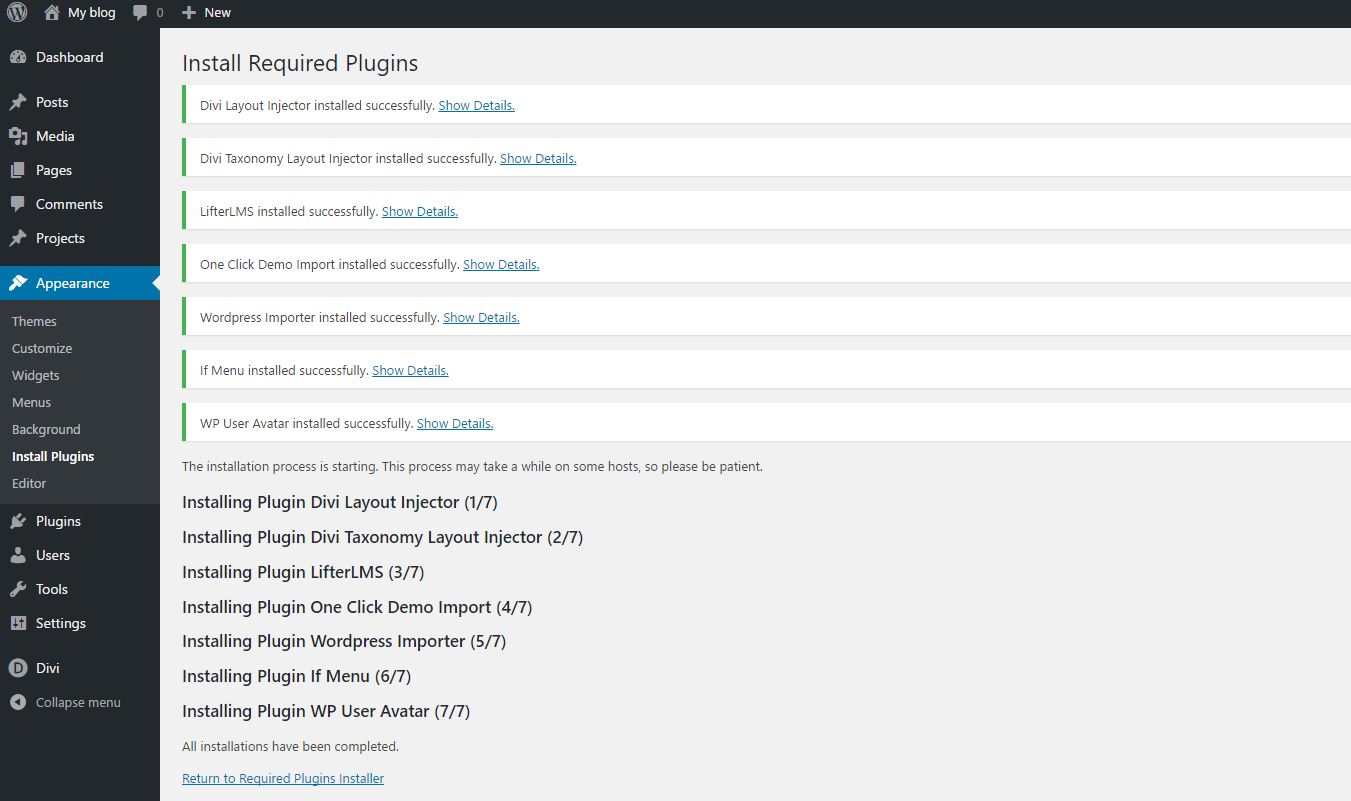1351x801 pixels.
Task: Click the Tools wrench icon
Action: (x=18, y=589)
